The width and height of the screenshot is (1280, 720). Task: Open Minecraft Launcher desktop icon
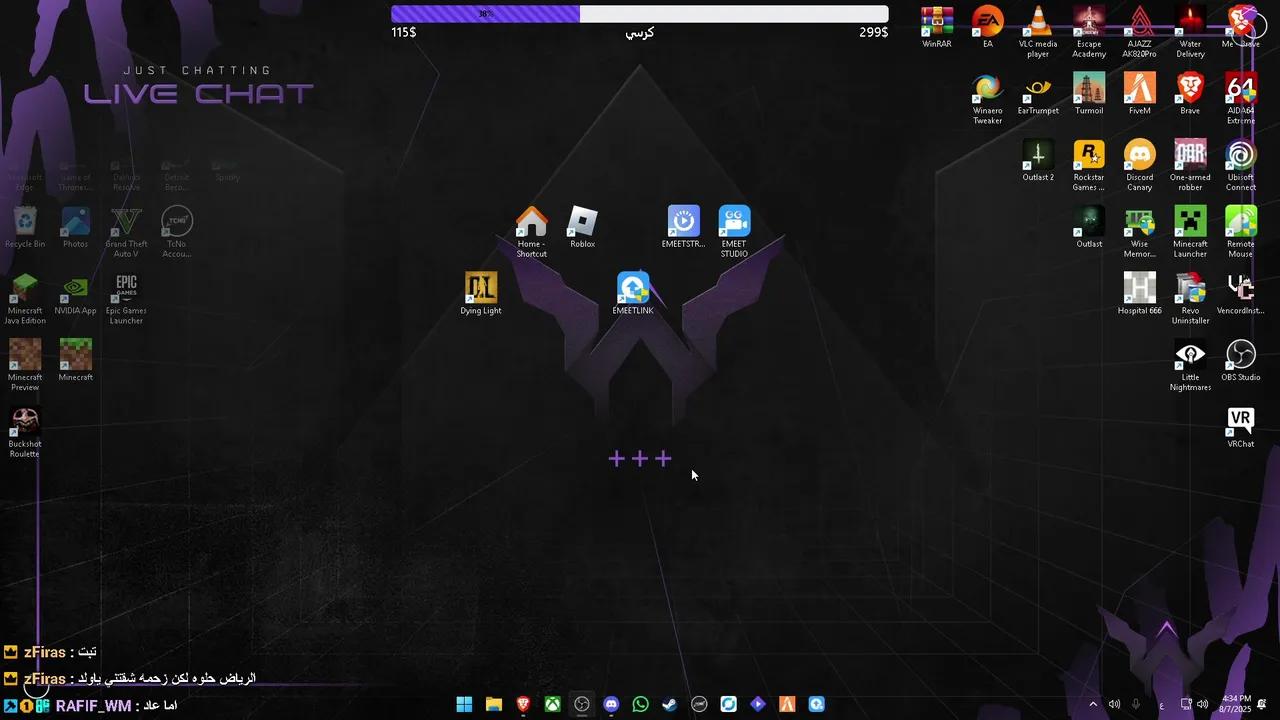point(1190,232)
